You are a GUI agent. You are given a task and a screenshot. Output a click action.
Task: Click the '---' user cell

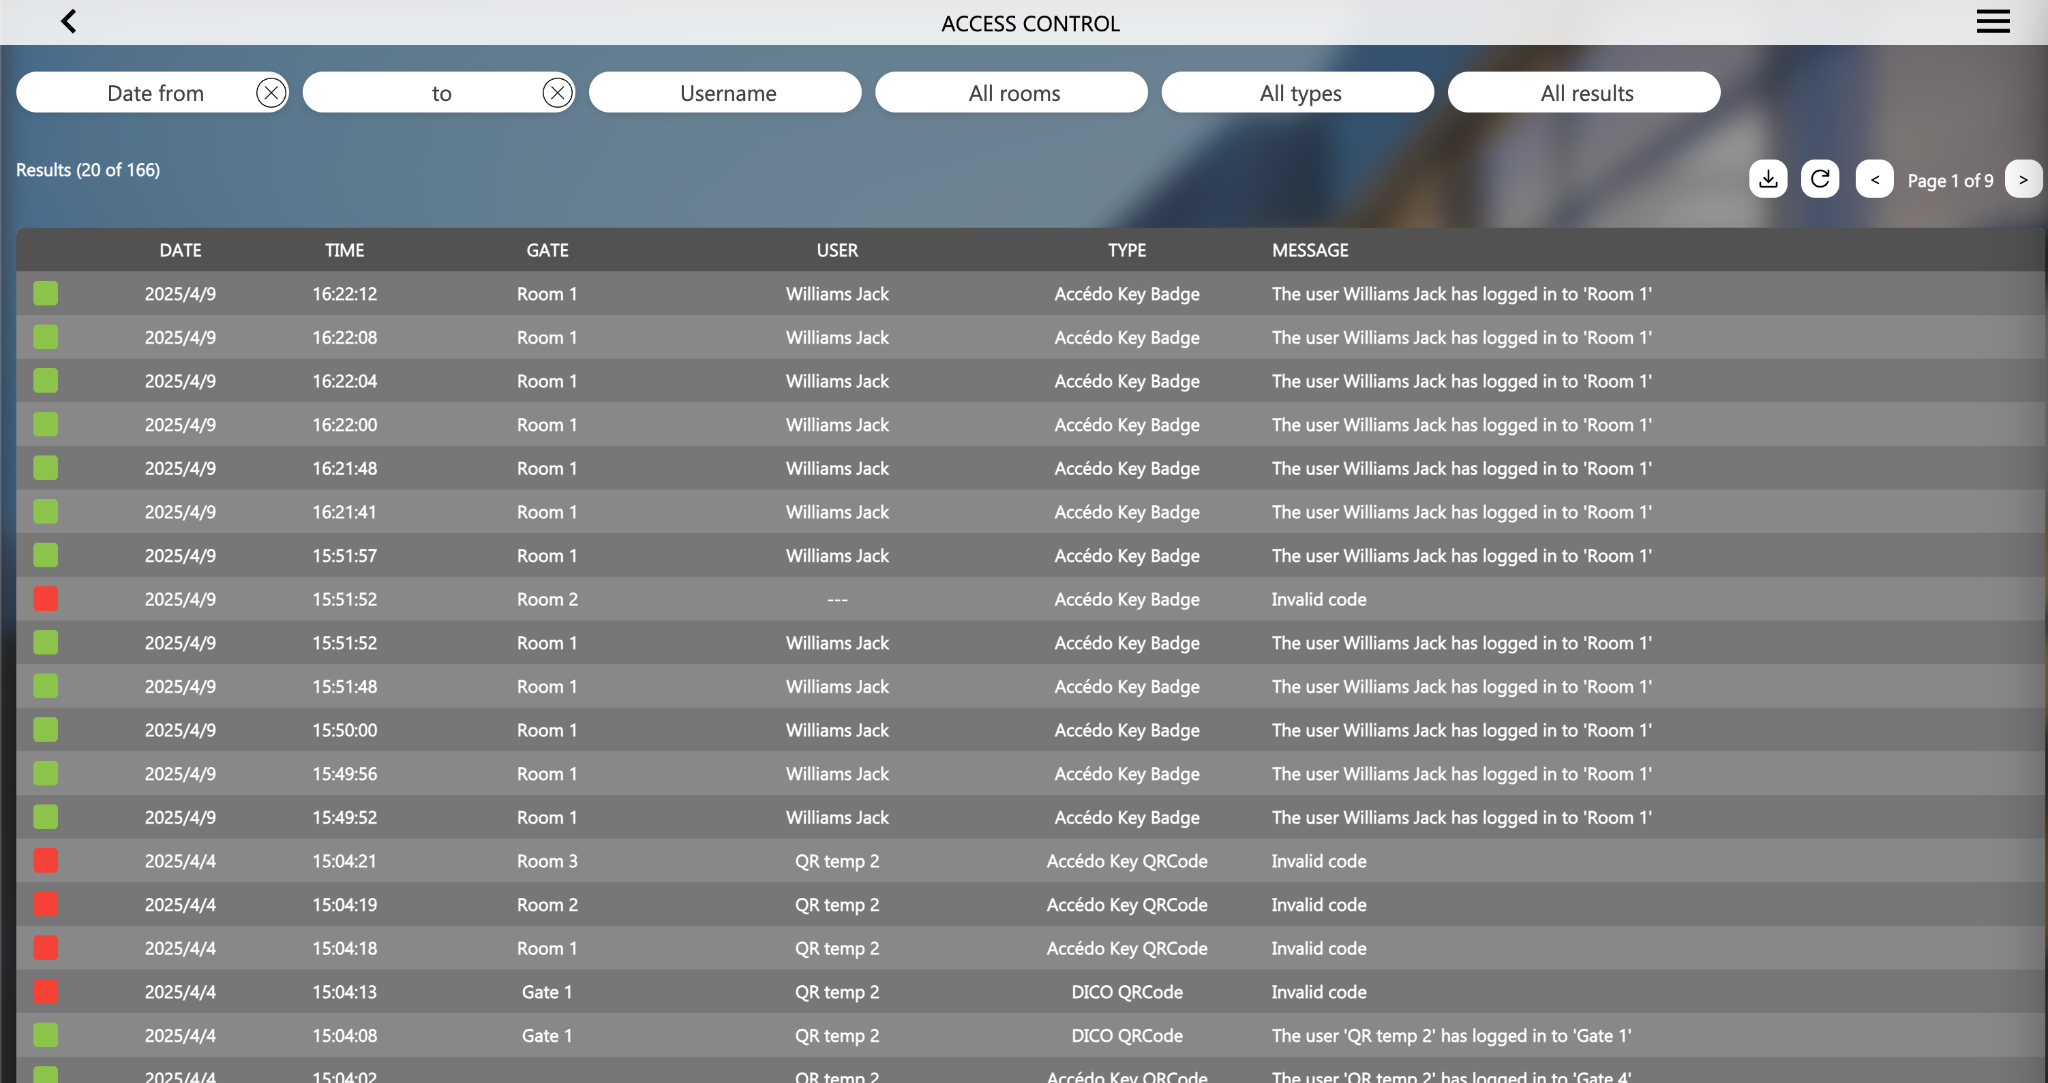837,599
